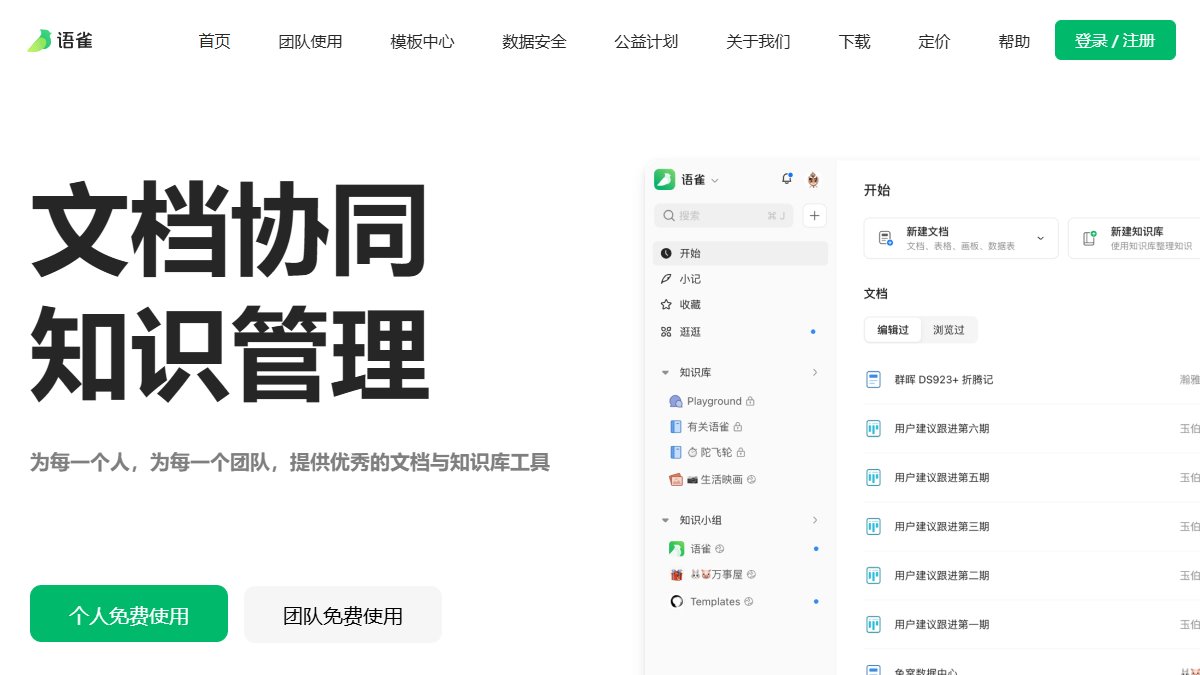
Task: Select the 开始 clock icon in sidebar
Action: 666,253
